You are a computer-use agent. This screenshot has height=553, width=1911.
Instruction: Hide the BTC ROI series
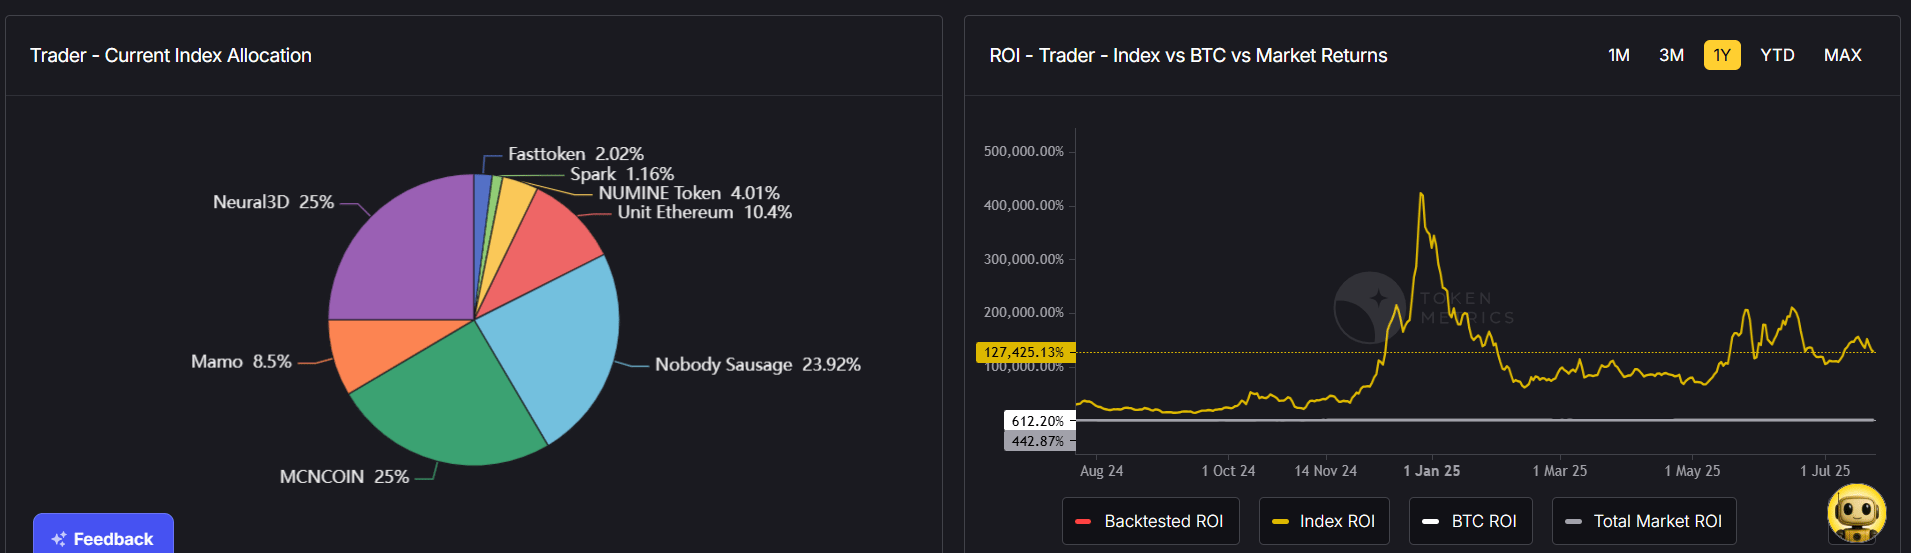pos(1470,521)
